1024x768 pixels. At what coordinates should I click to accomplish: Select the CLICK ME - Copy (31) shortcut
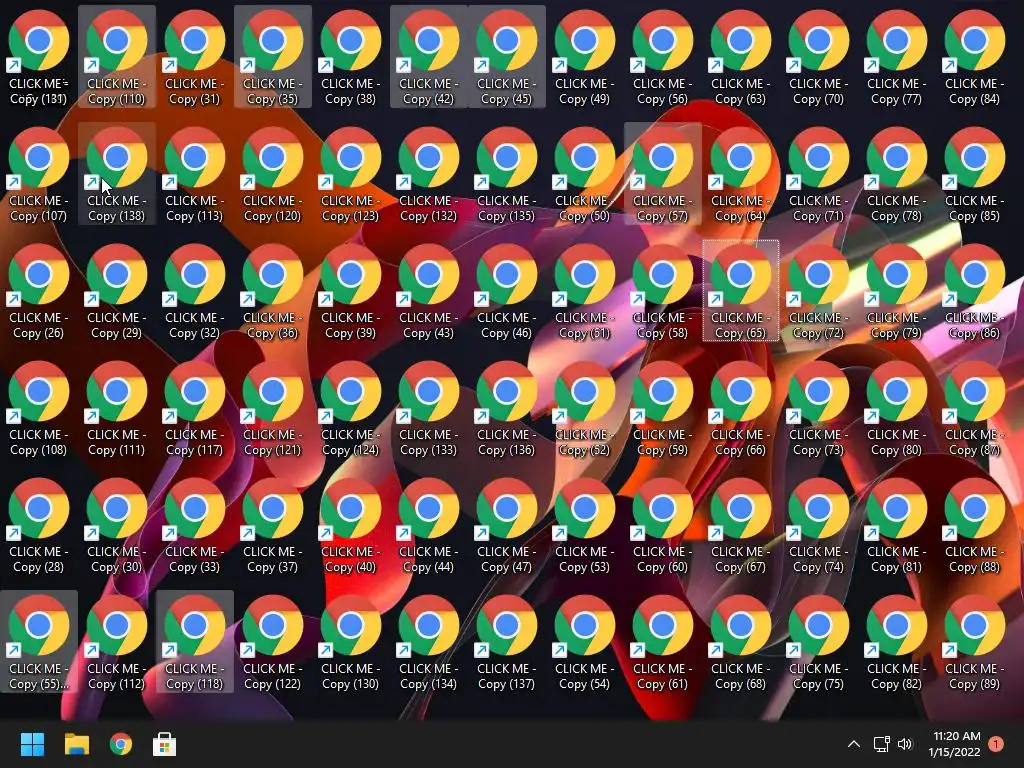pyautogui.click(x=195, y=57)
